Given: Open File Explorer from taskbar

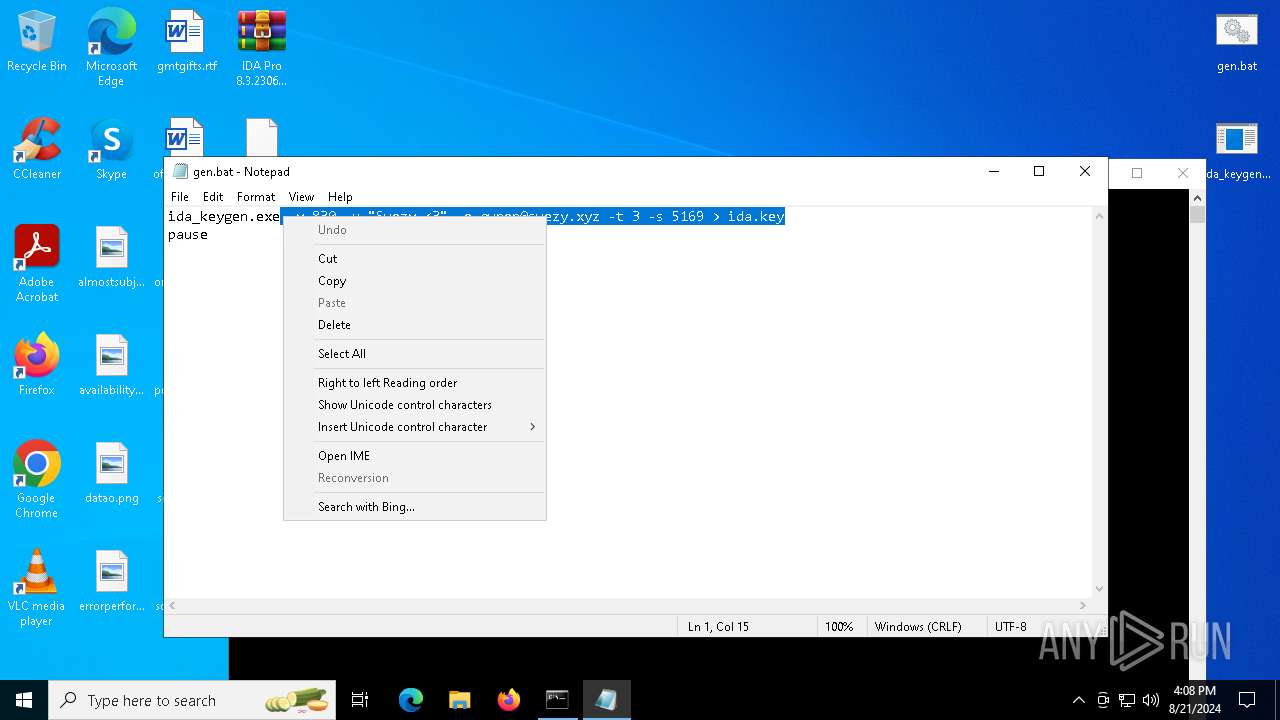Looking at the screenshot, I should [x=459, y=700].
